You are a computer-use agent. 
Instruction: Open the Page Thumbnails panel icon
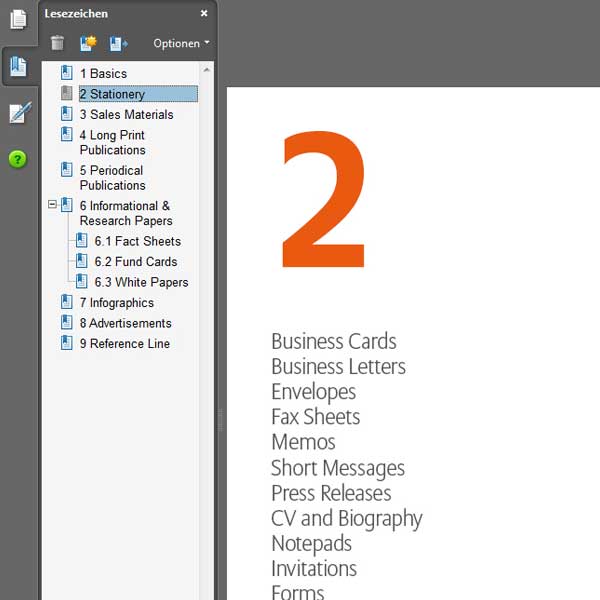(x=18, y=19)
